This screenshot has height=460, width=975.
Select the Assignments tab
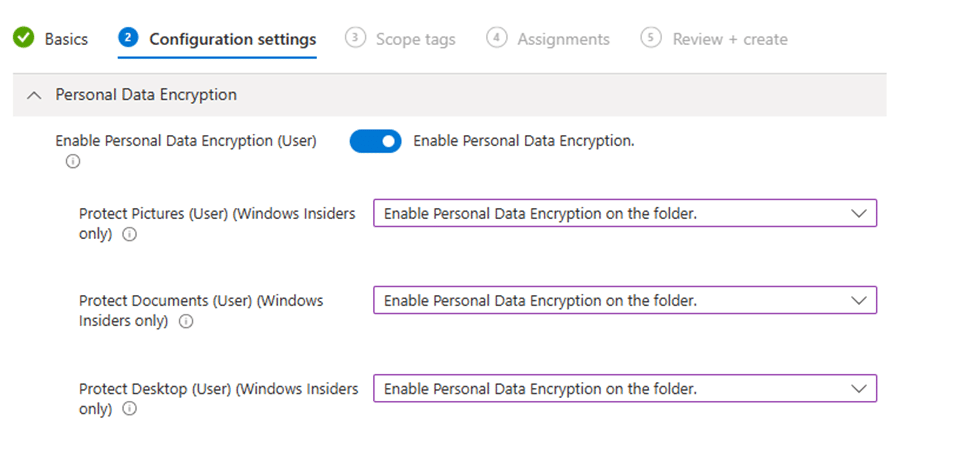coord(563,39)
